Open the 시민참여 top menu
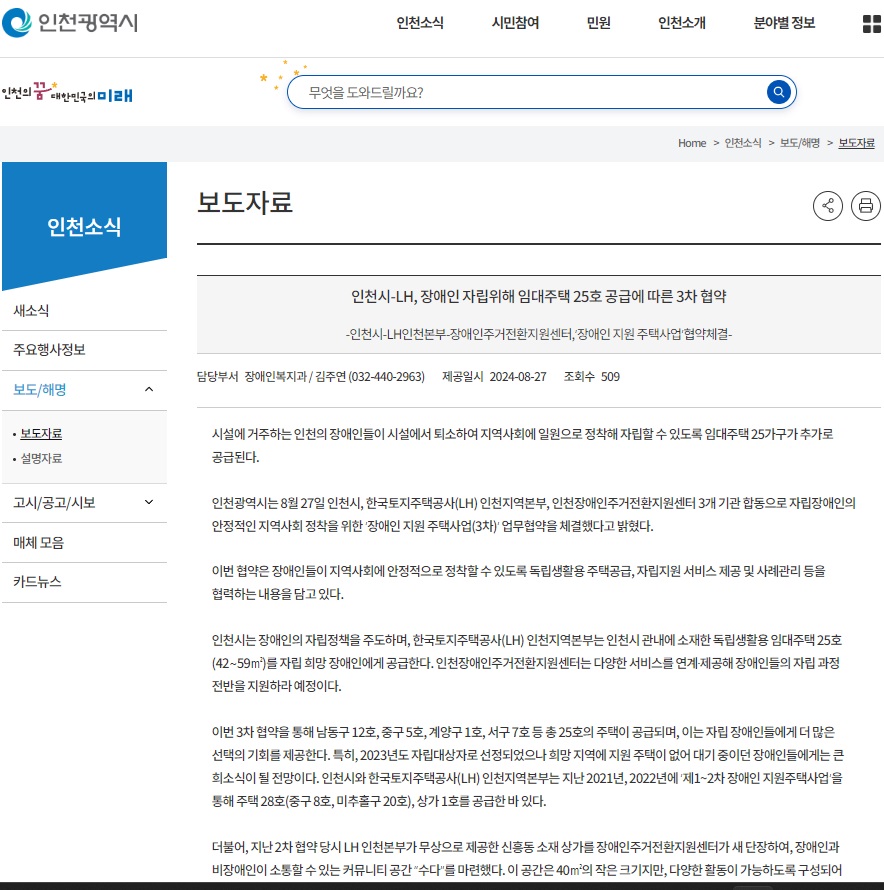Viewport: 884px width, 890px height. click(515, 23)
